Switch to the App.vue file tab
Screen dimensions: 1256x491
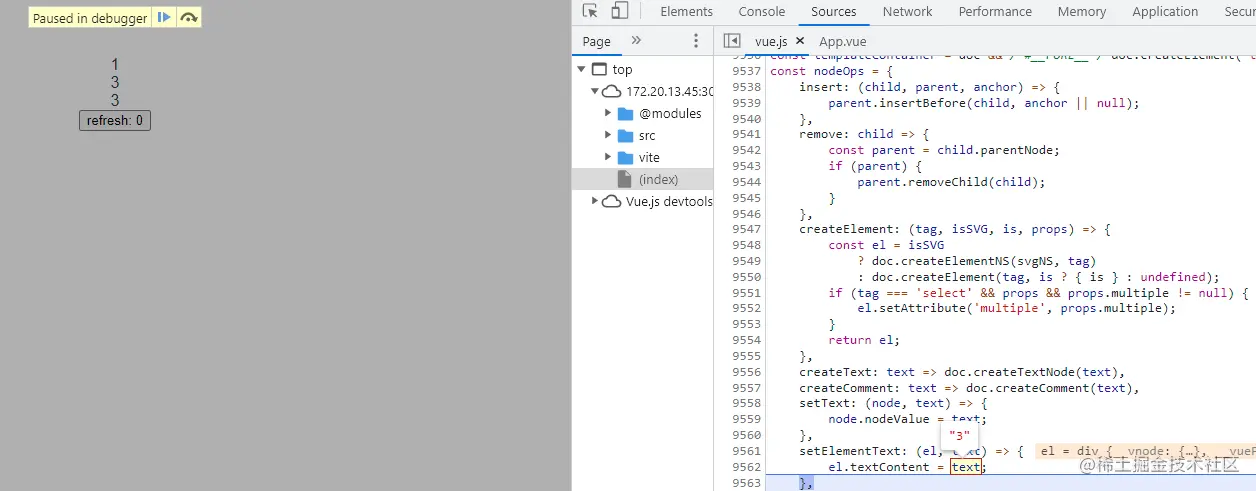click(x=843, y=41)
